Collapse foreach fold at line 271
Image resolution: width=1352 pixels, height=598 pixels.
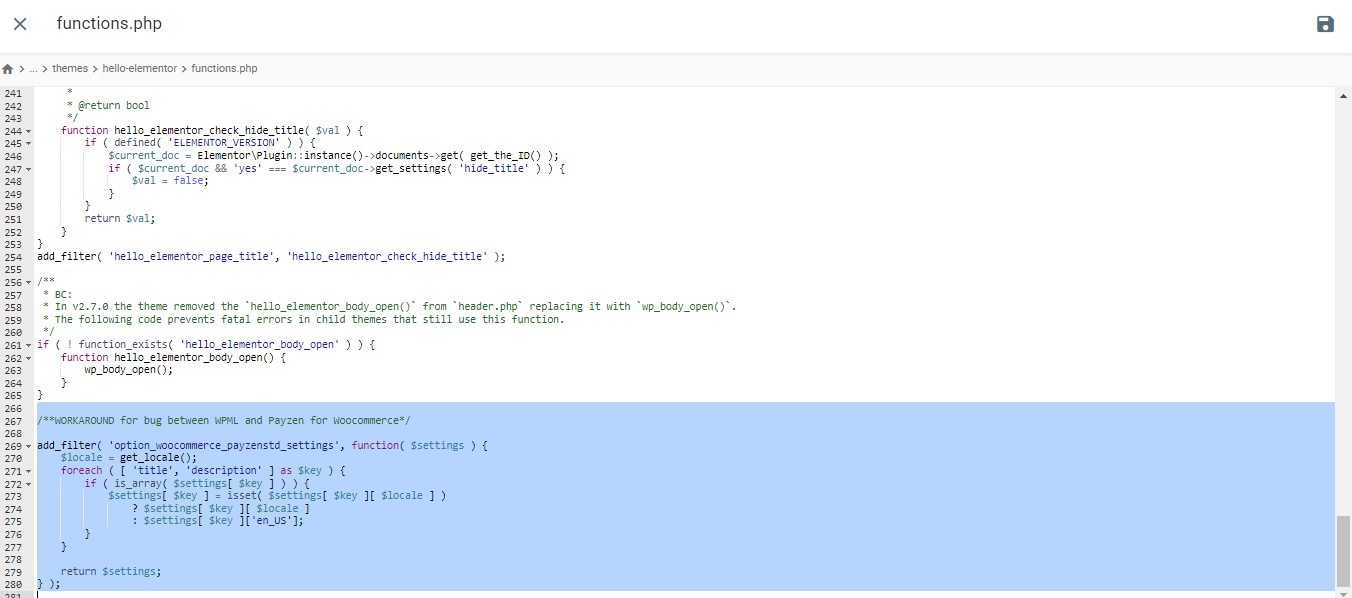(x=29, y=470)
